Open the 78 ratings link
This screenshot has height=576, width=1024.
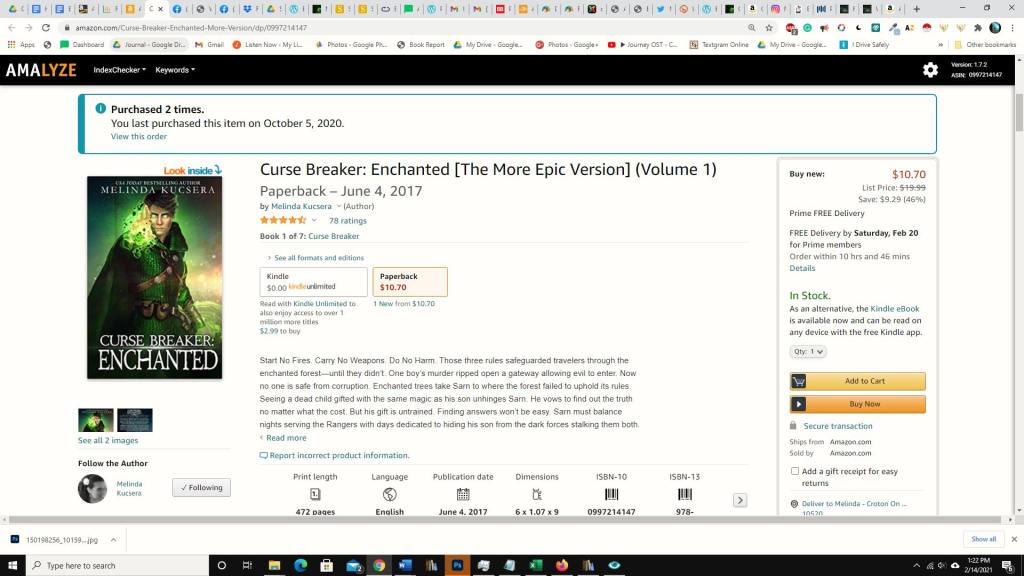pos(347,220)
